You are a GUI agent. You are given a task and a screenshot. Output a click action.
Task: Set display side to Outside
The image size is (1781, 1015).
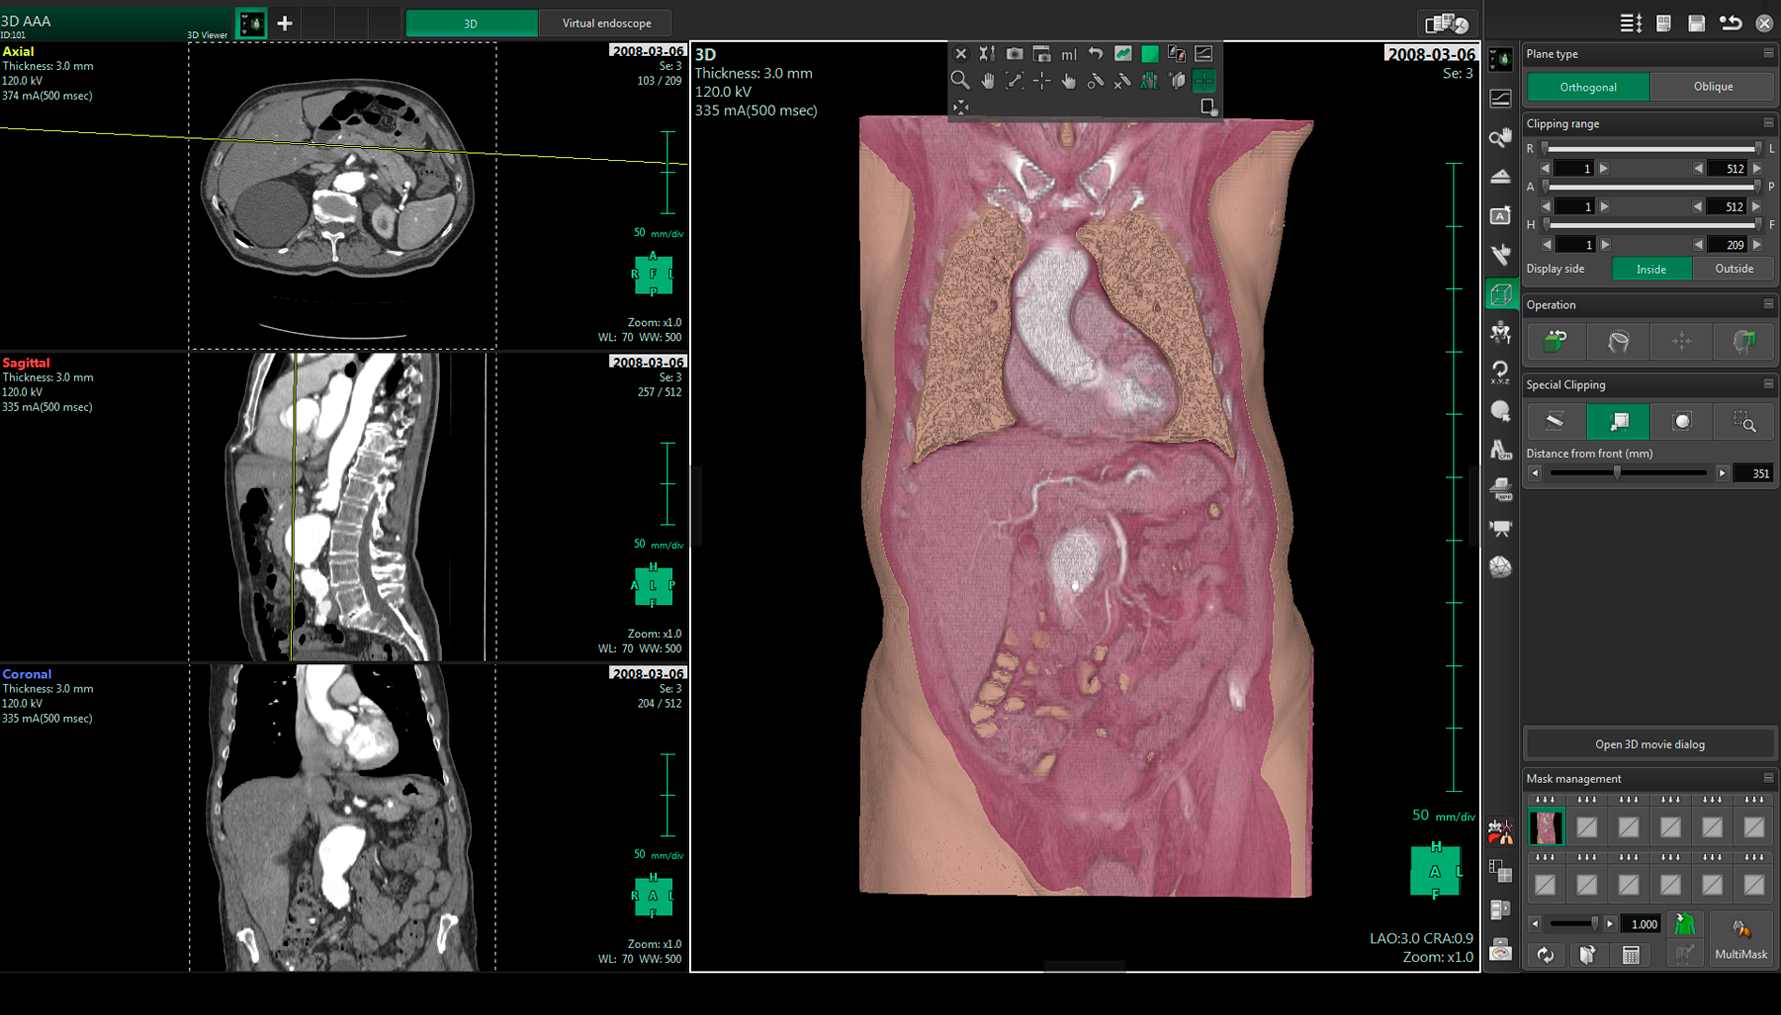(1733, 269)
